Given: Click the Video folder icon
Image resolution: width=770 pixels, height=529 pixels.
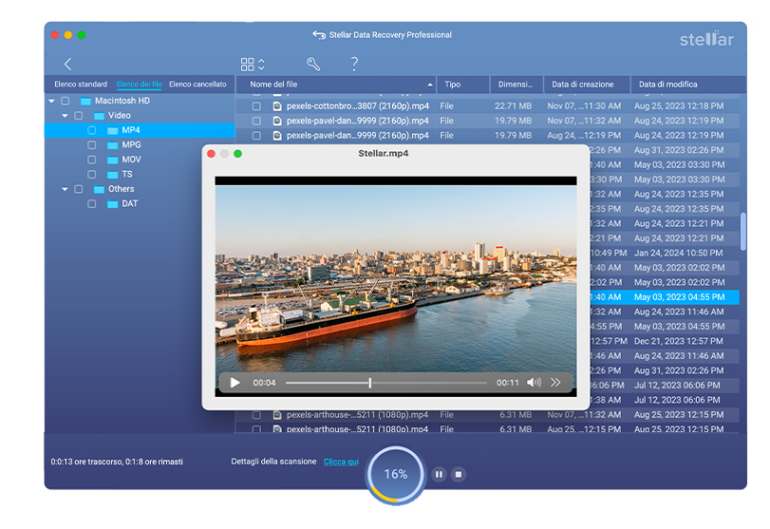Looking at the screenshot, I should coord(99,116).
